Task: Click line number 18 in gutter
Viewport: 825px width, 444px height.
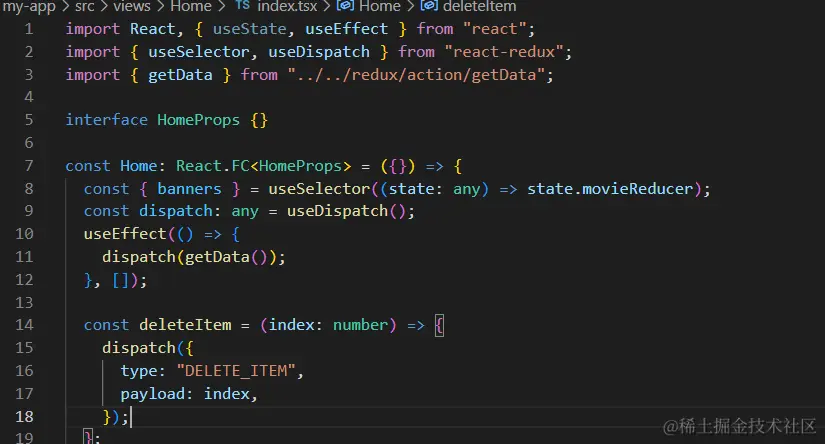Action: (24, 417)
